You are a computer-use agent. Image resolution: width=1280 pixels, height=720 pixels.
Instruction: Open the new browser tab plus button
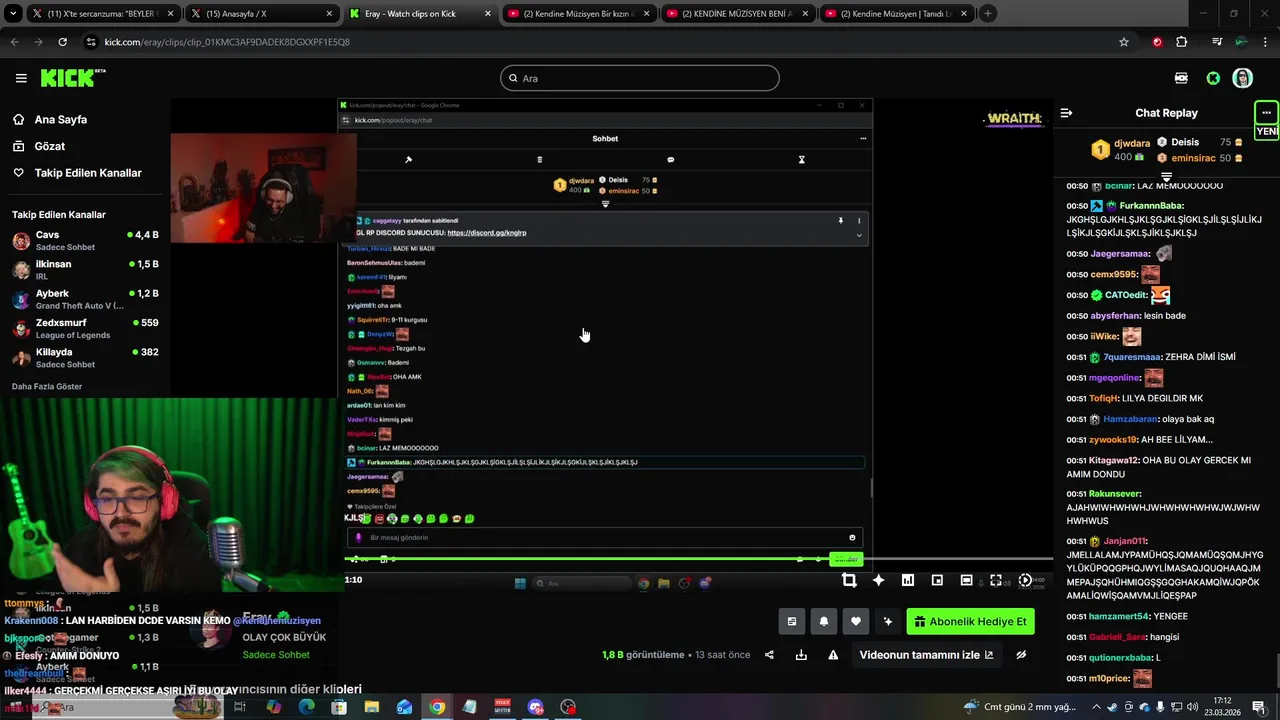click(x=988, y=14)
